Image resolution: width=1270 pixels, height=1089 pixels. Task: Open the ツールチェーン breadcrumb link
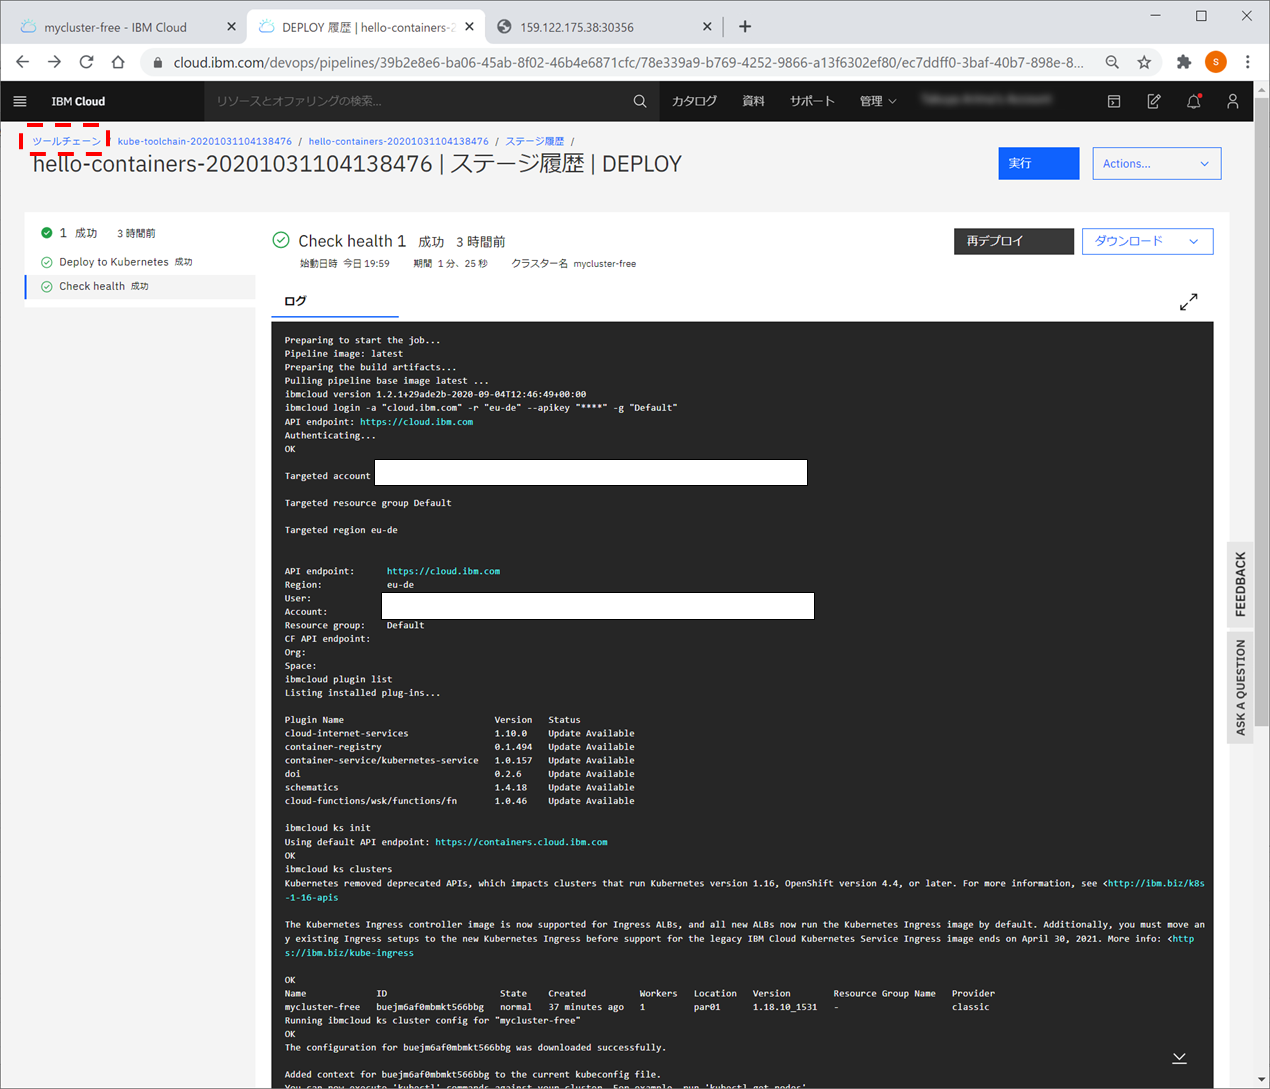pyautogui.click(x=66, y=141)
